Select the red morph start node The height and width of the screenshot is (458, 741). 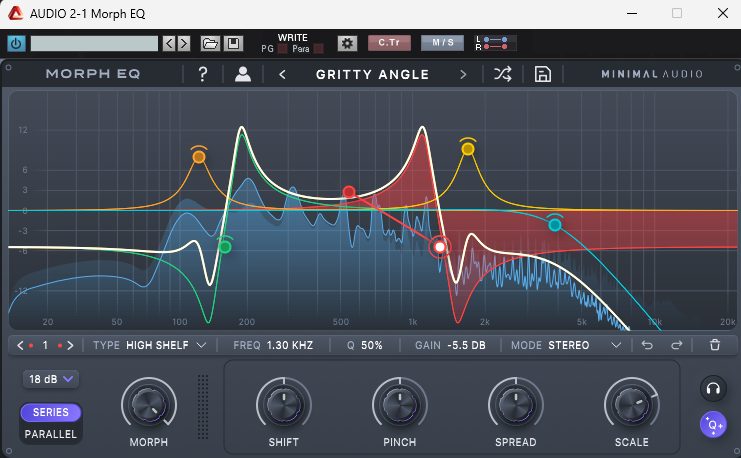point(349,192)
